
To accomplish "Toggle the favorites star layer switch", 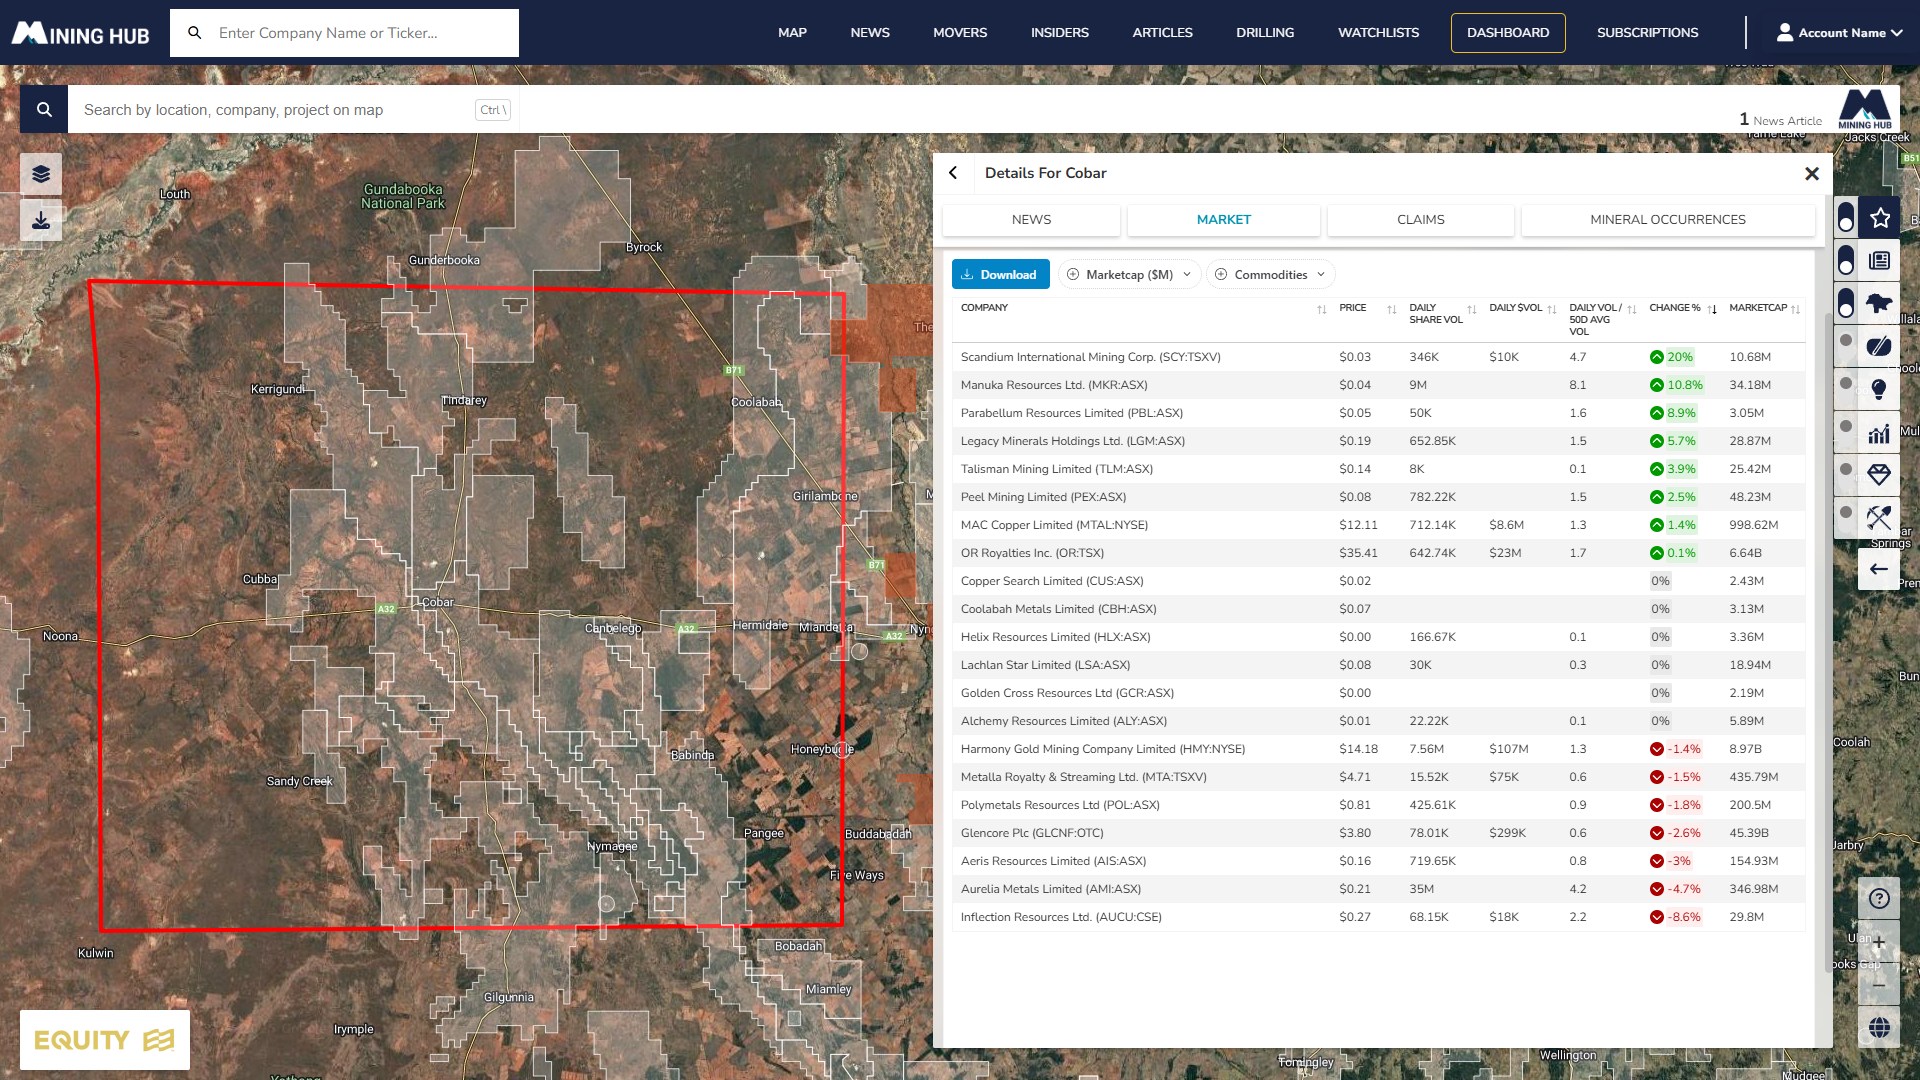I will click(1846, 217).
